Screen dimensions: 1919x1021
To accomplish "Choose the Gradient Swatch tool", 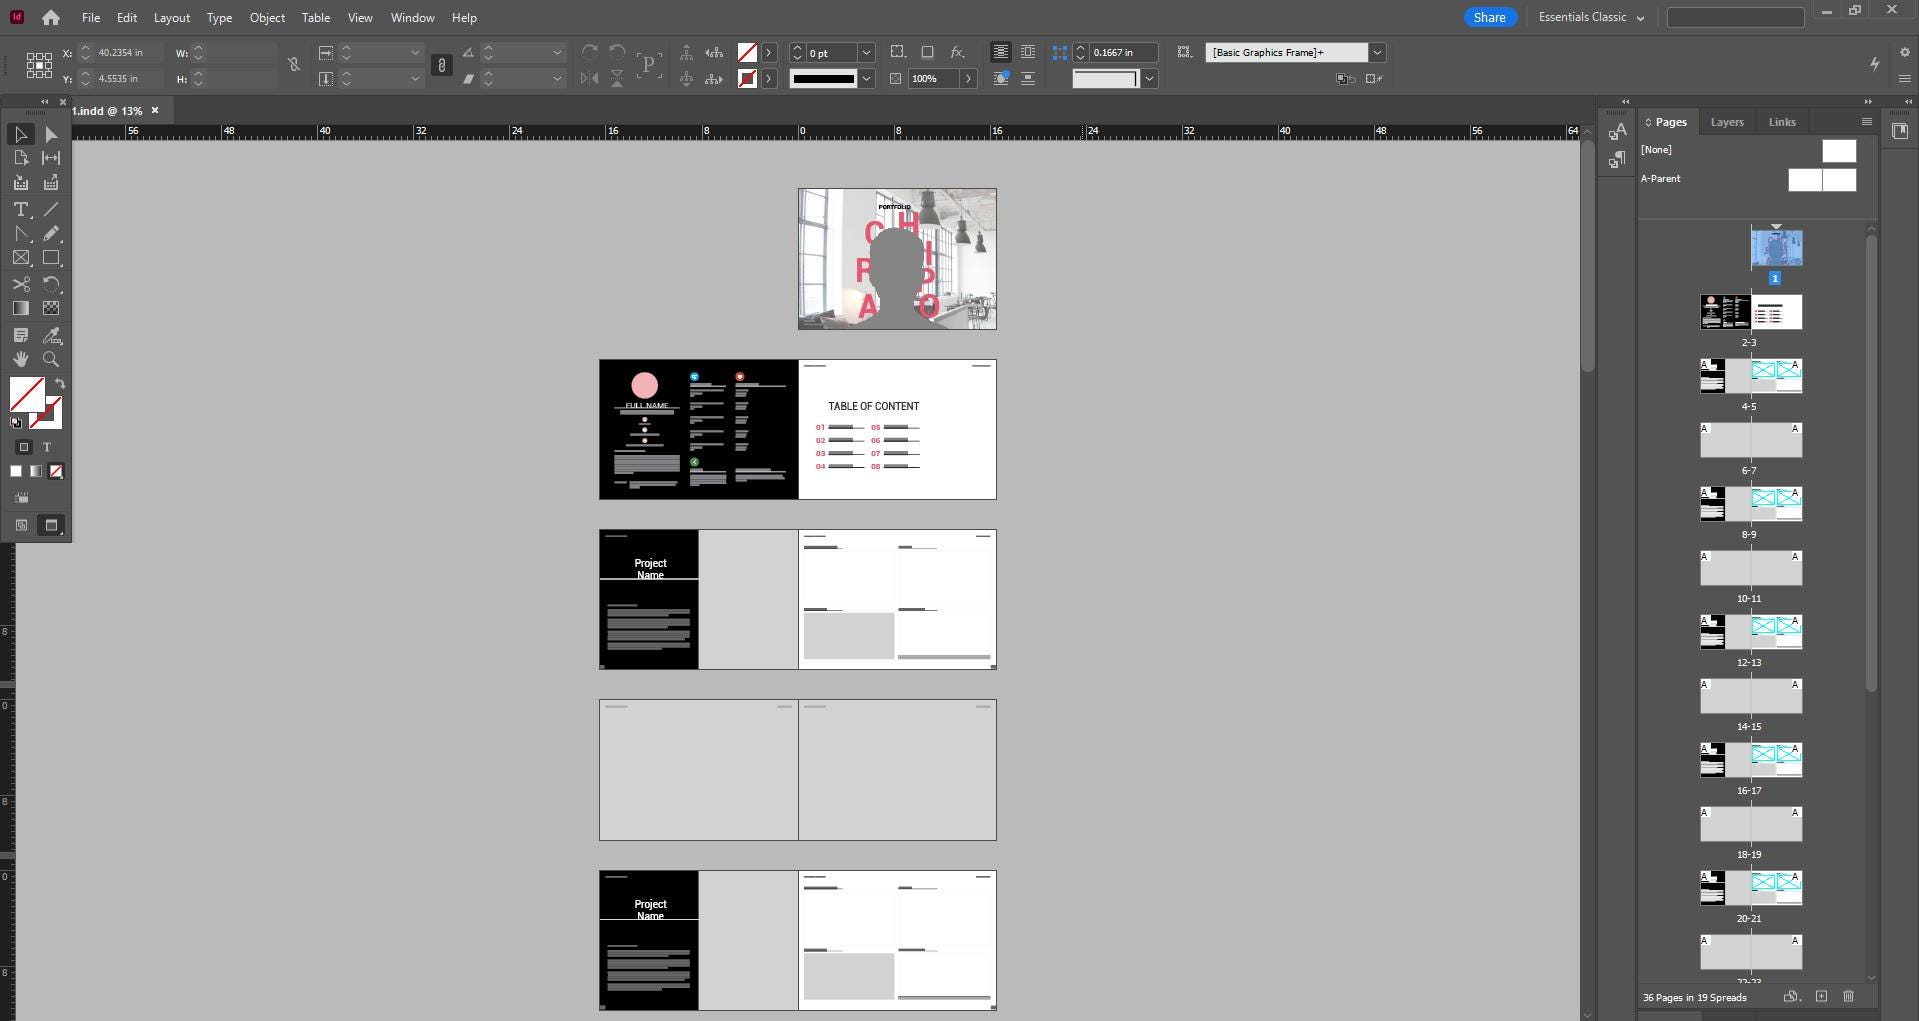I will pyautogui.click(x=20, y=308).
